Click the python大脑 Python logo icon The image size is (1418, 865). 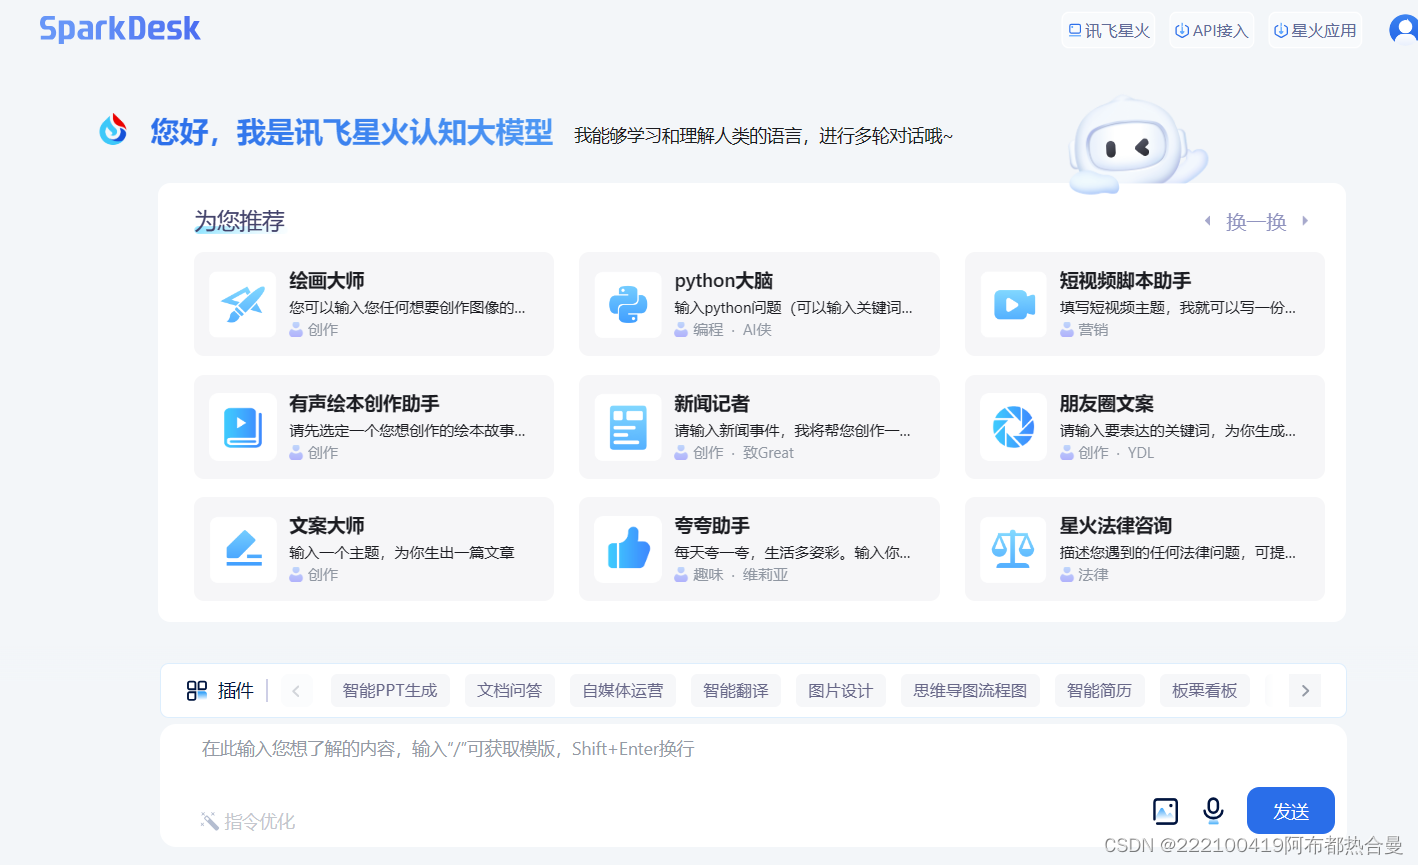tap(628, 304)
